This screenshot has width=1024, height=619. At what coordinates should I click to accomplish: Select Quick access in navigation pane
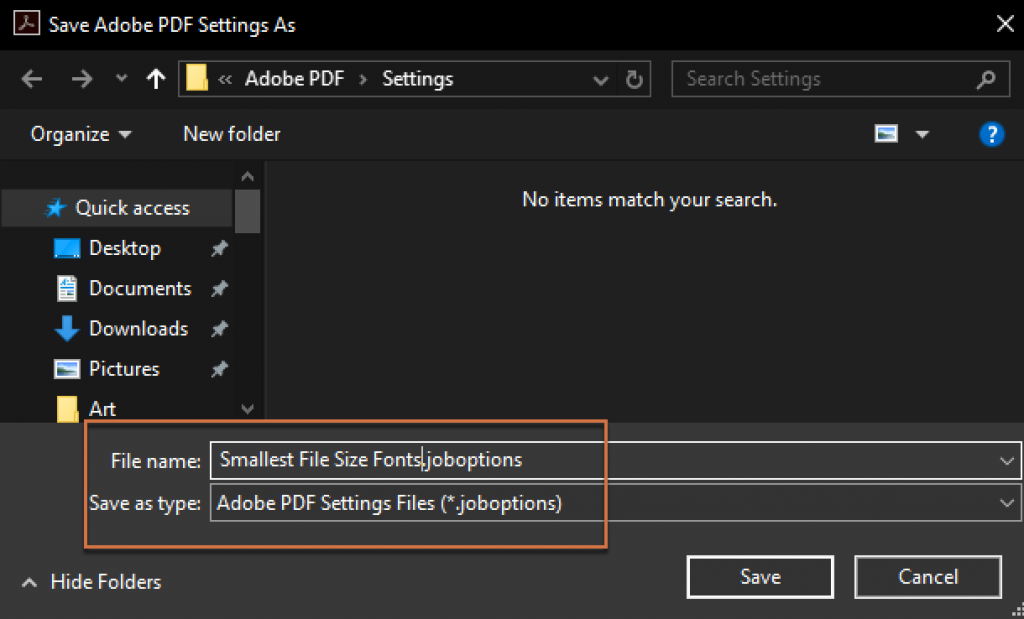click(117, 208)
